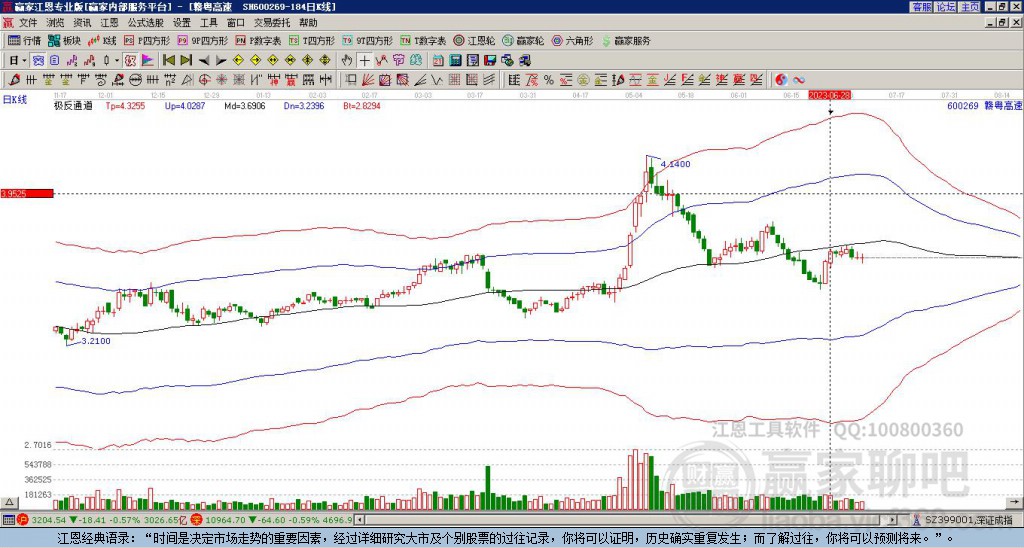
Task: Click the 日K线 label
Action: pyautogui.click(x=15, y=100)
